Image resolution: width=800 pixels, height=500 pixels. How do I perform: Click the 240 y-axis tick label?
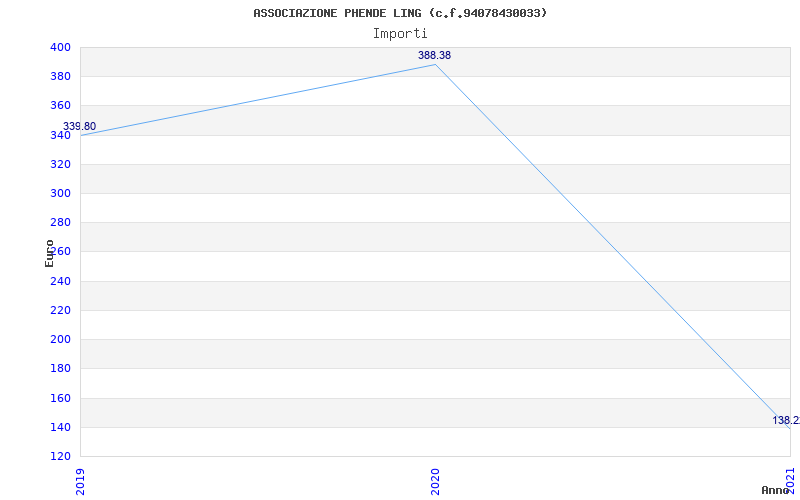pos(60,281)
